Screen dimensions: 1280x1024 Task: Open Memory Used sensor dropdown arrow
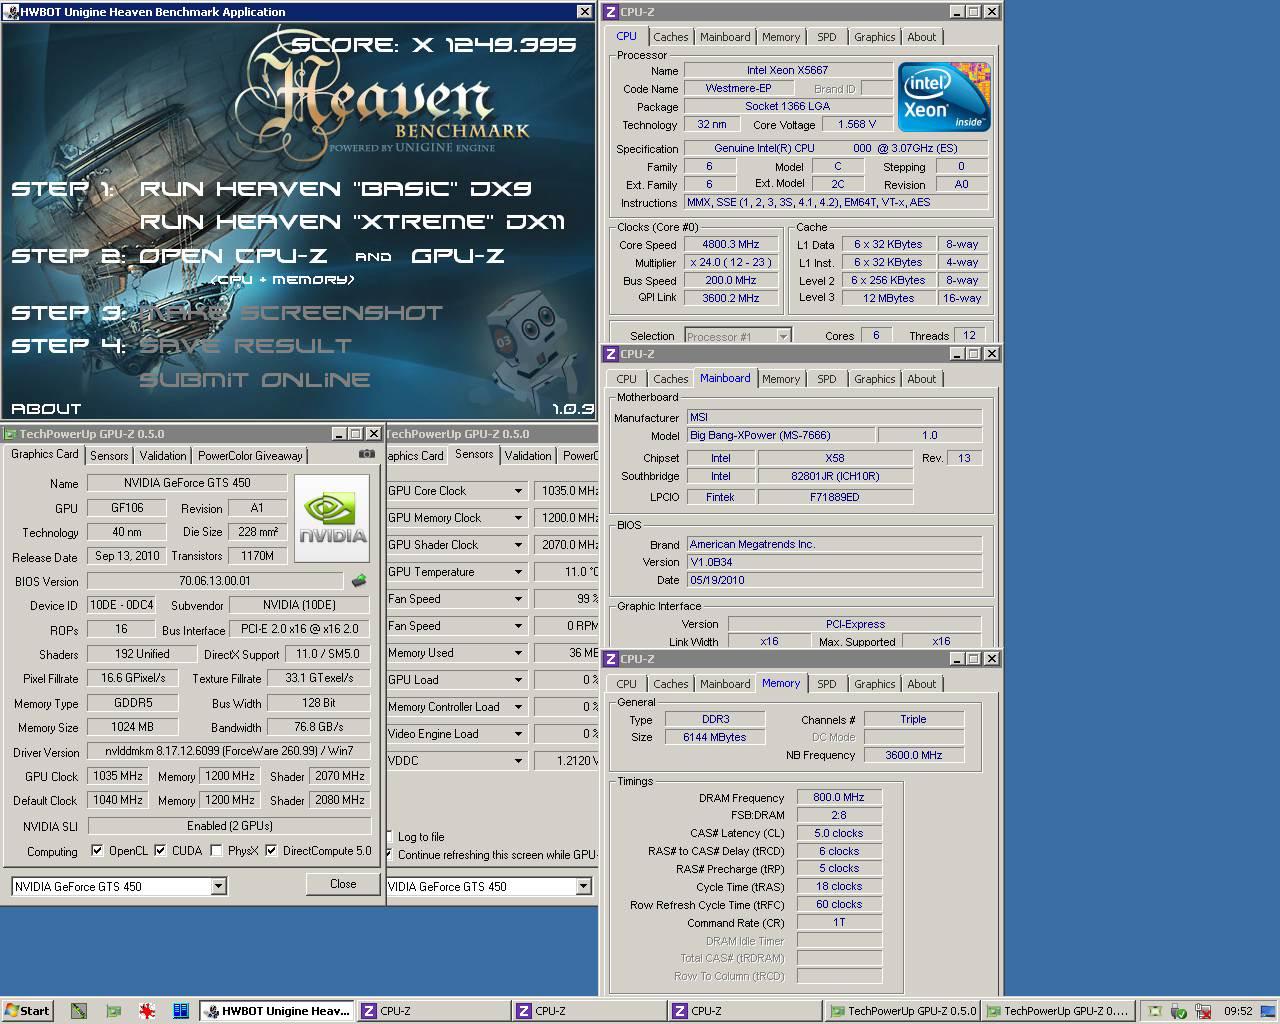click(x=518, y=653)
